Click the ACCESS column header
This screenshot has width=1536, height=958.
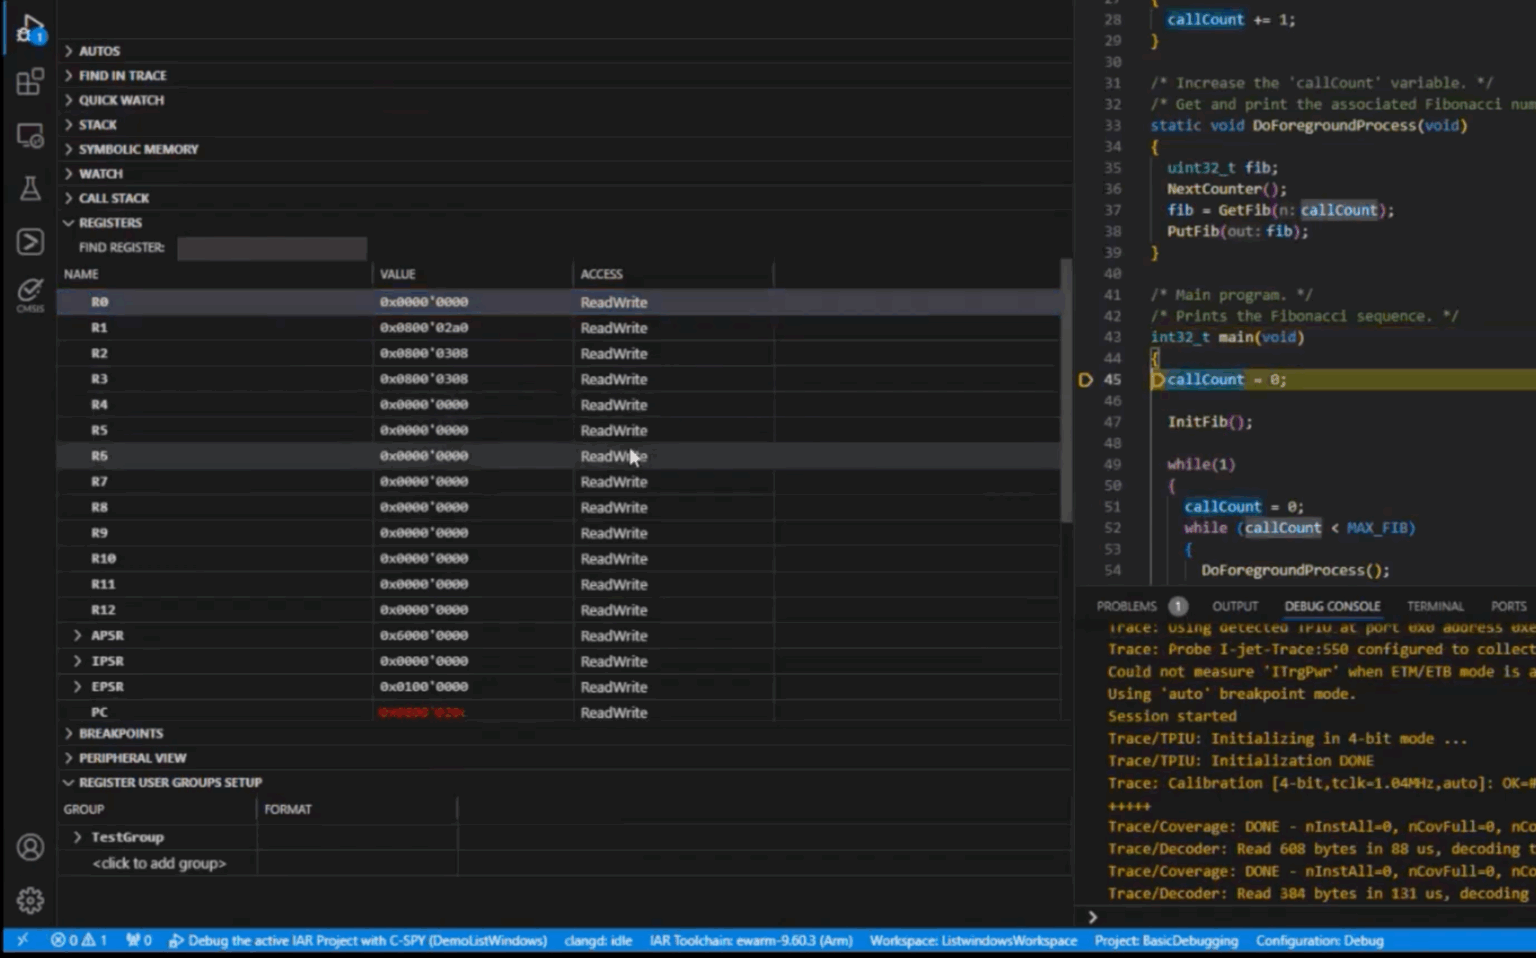(601, 274)
